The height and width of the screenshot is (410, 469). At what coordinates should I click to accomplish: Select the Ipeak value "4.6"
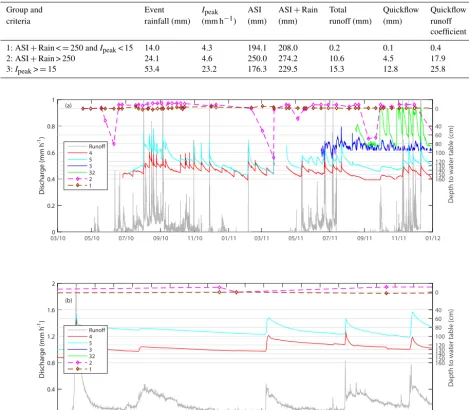207,59
